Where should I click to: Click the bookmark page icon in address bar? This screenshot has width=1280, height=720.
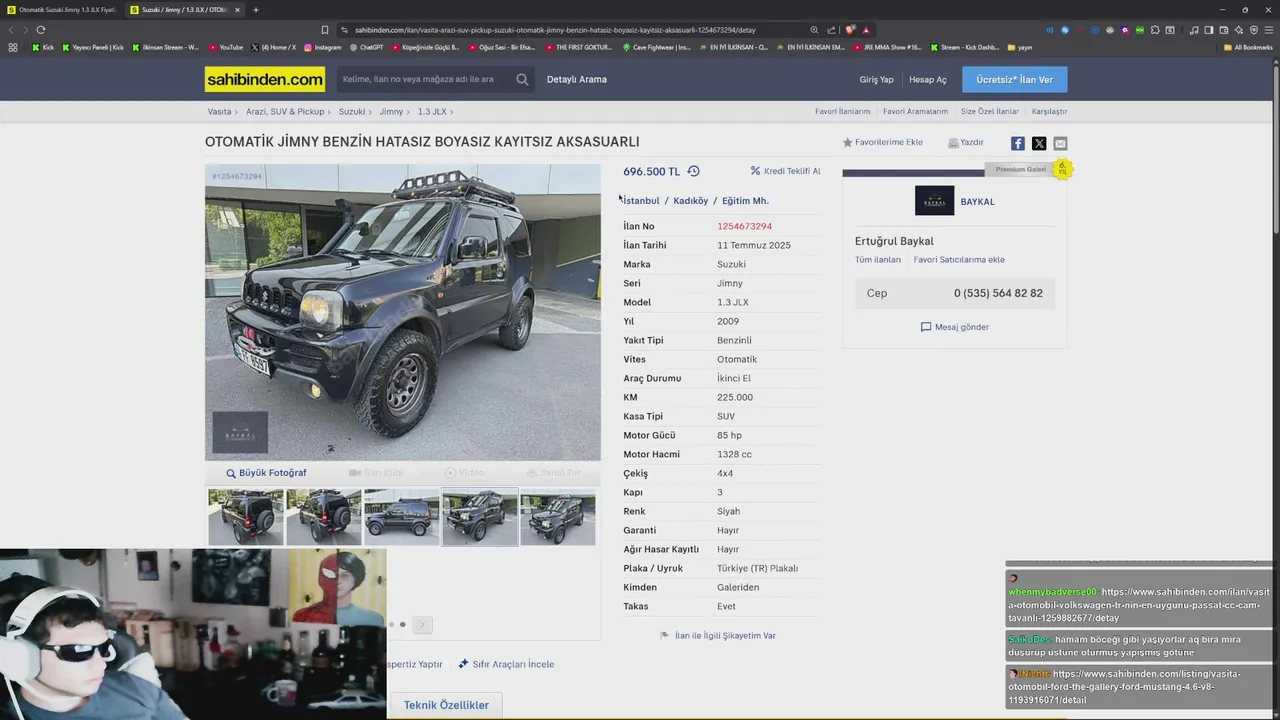[x=324, y=30]
